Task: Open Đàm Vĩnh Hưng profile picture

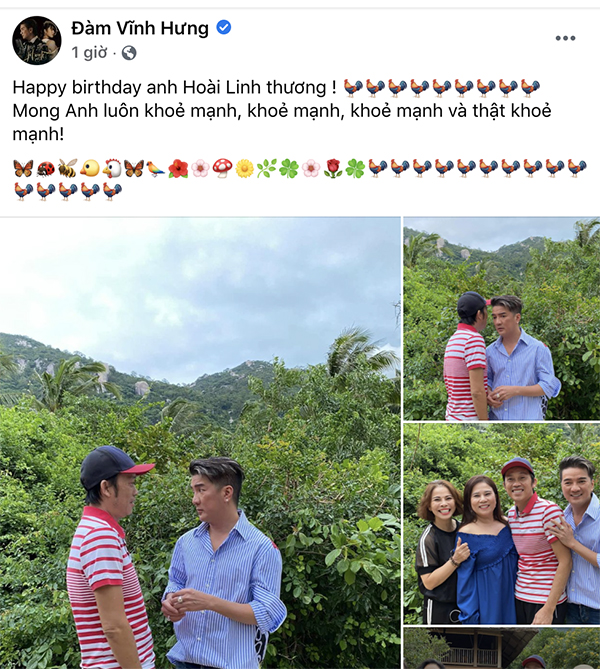Action: (37, 41)
